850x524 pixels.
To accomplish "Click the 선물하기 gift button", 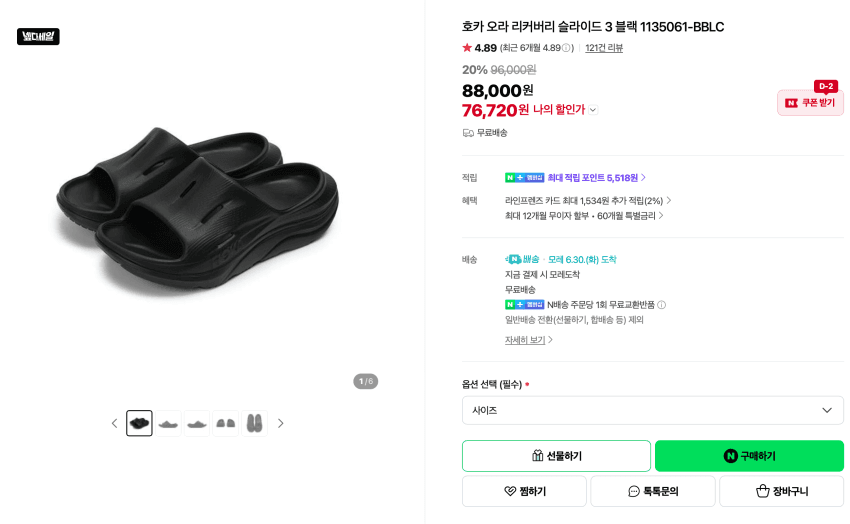I will point(556,456).
